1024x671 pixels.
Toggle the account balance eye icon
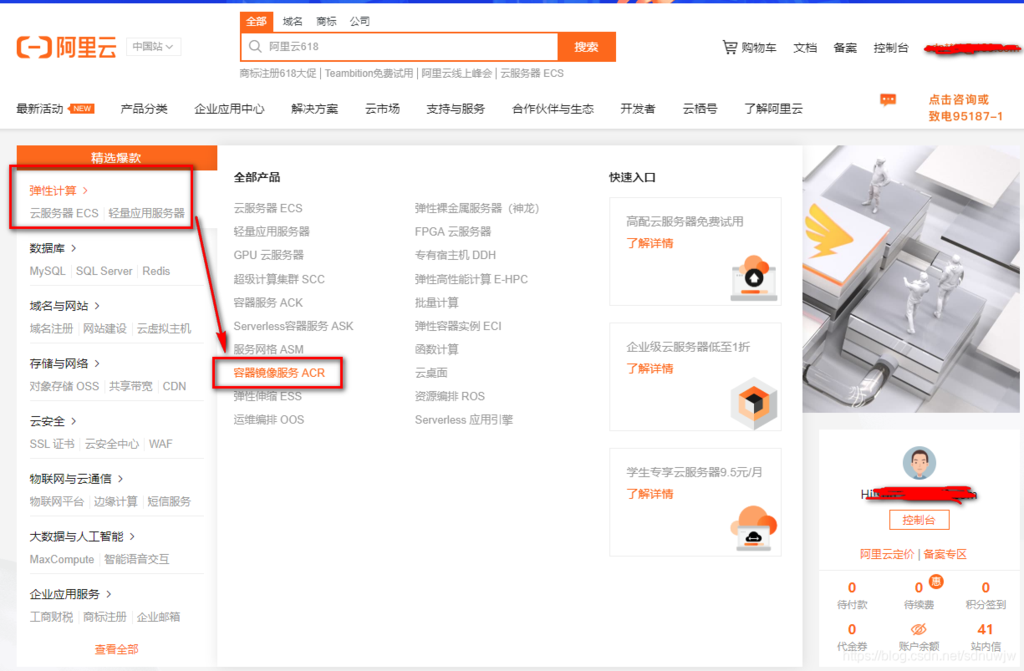coord(918,629)
